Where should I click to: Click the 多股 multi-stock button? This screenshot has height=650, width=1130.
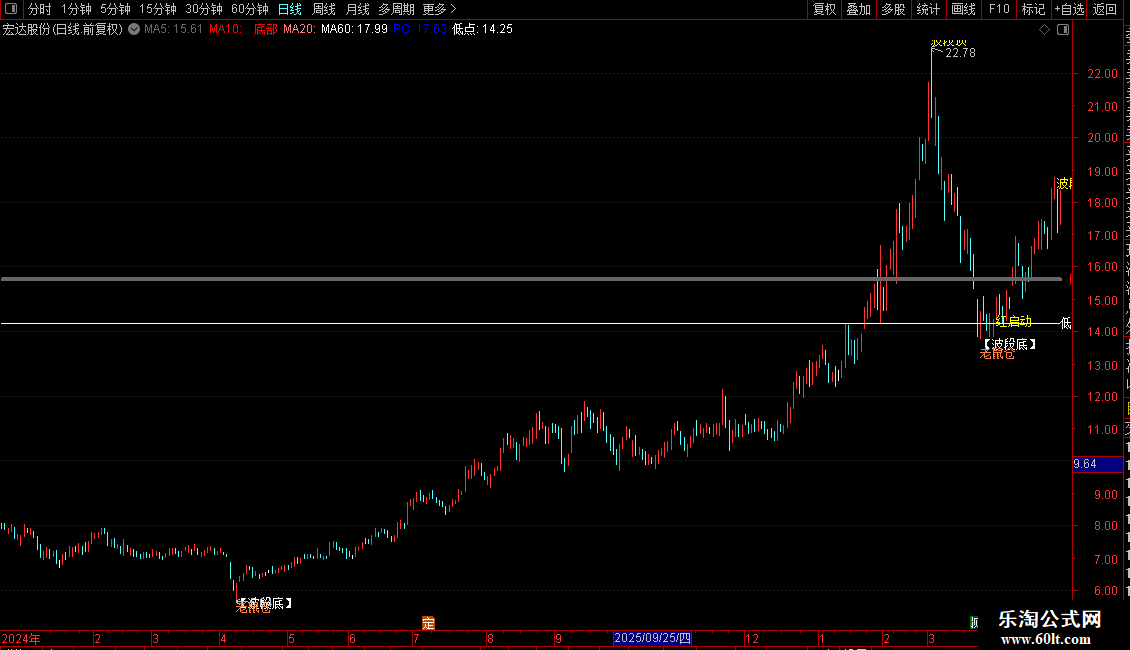pyautogui.click(x=894, y=9)
